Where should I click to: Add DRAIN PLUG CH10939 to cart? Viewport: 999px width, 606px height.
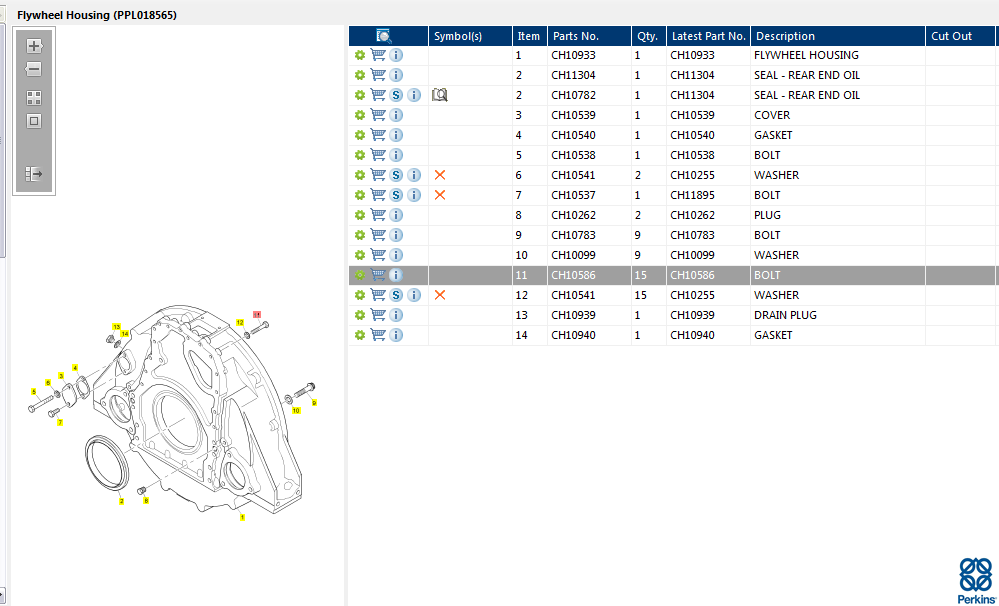(x=378, y=315)
